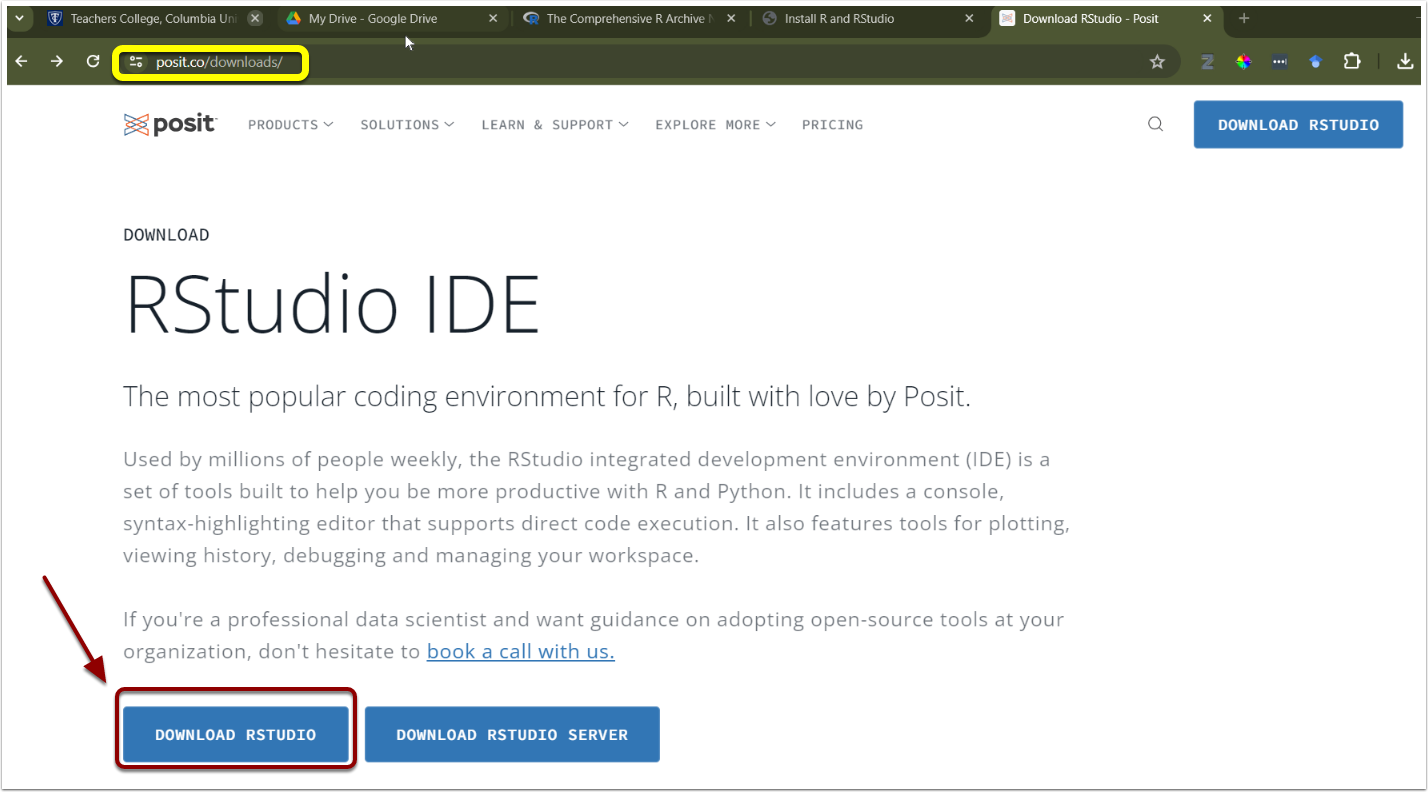Expand the Solutions dropdown menu
This screenshot has width=1428, height=792.
[407, 125]
